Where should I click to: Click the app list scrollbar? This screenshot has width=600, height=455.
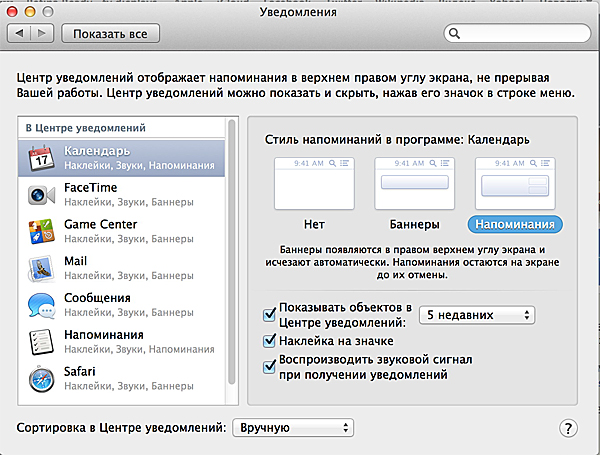[232, 250]
